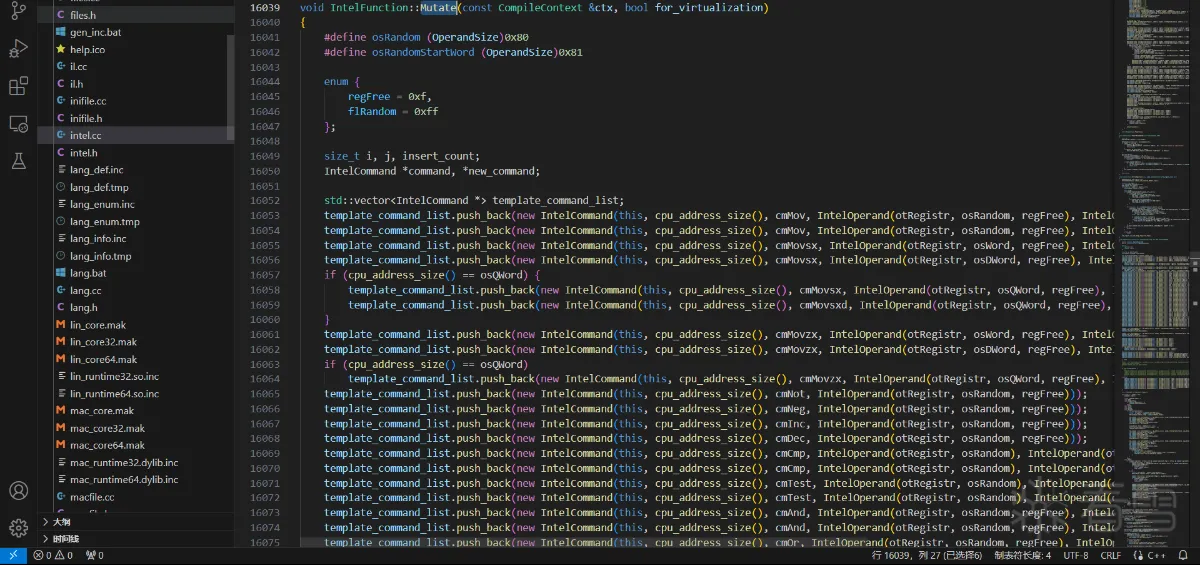Change the UTF-8 file encoding
Viewport: 1200px width, 565px height.
coord(1076,555)
